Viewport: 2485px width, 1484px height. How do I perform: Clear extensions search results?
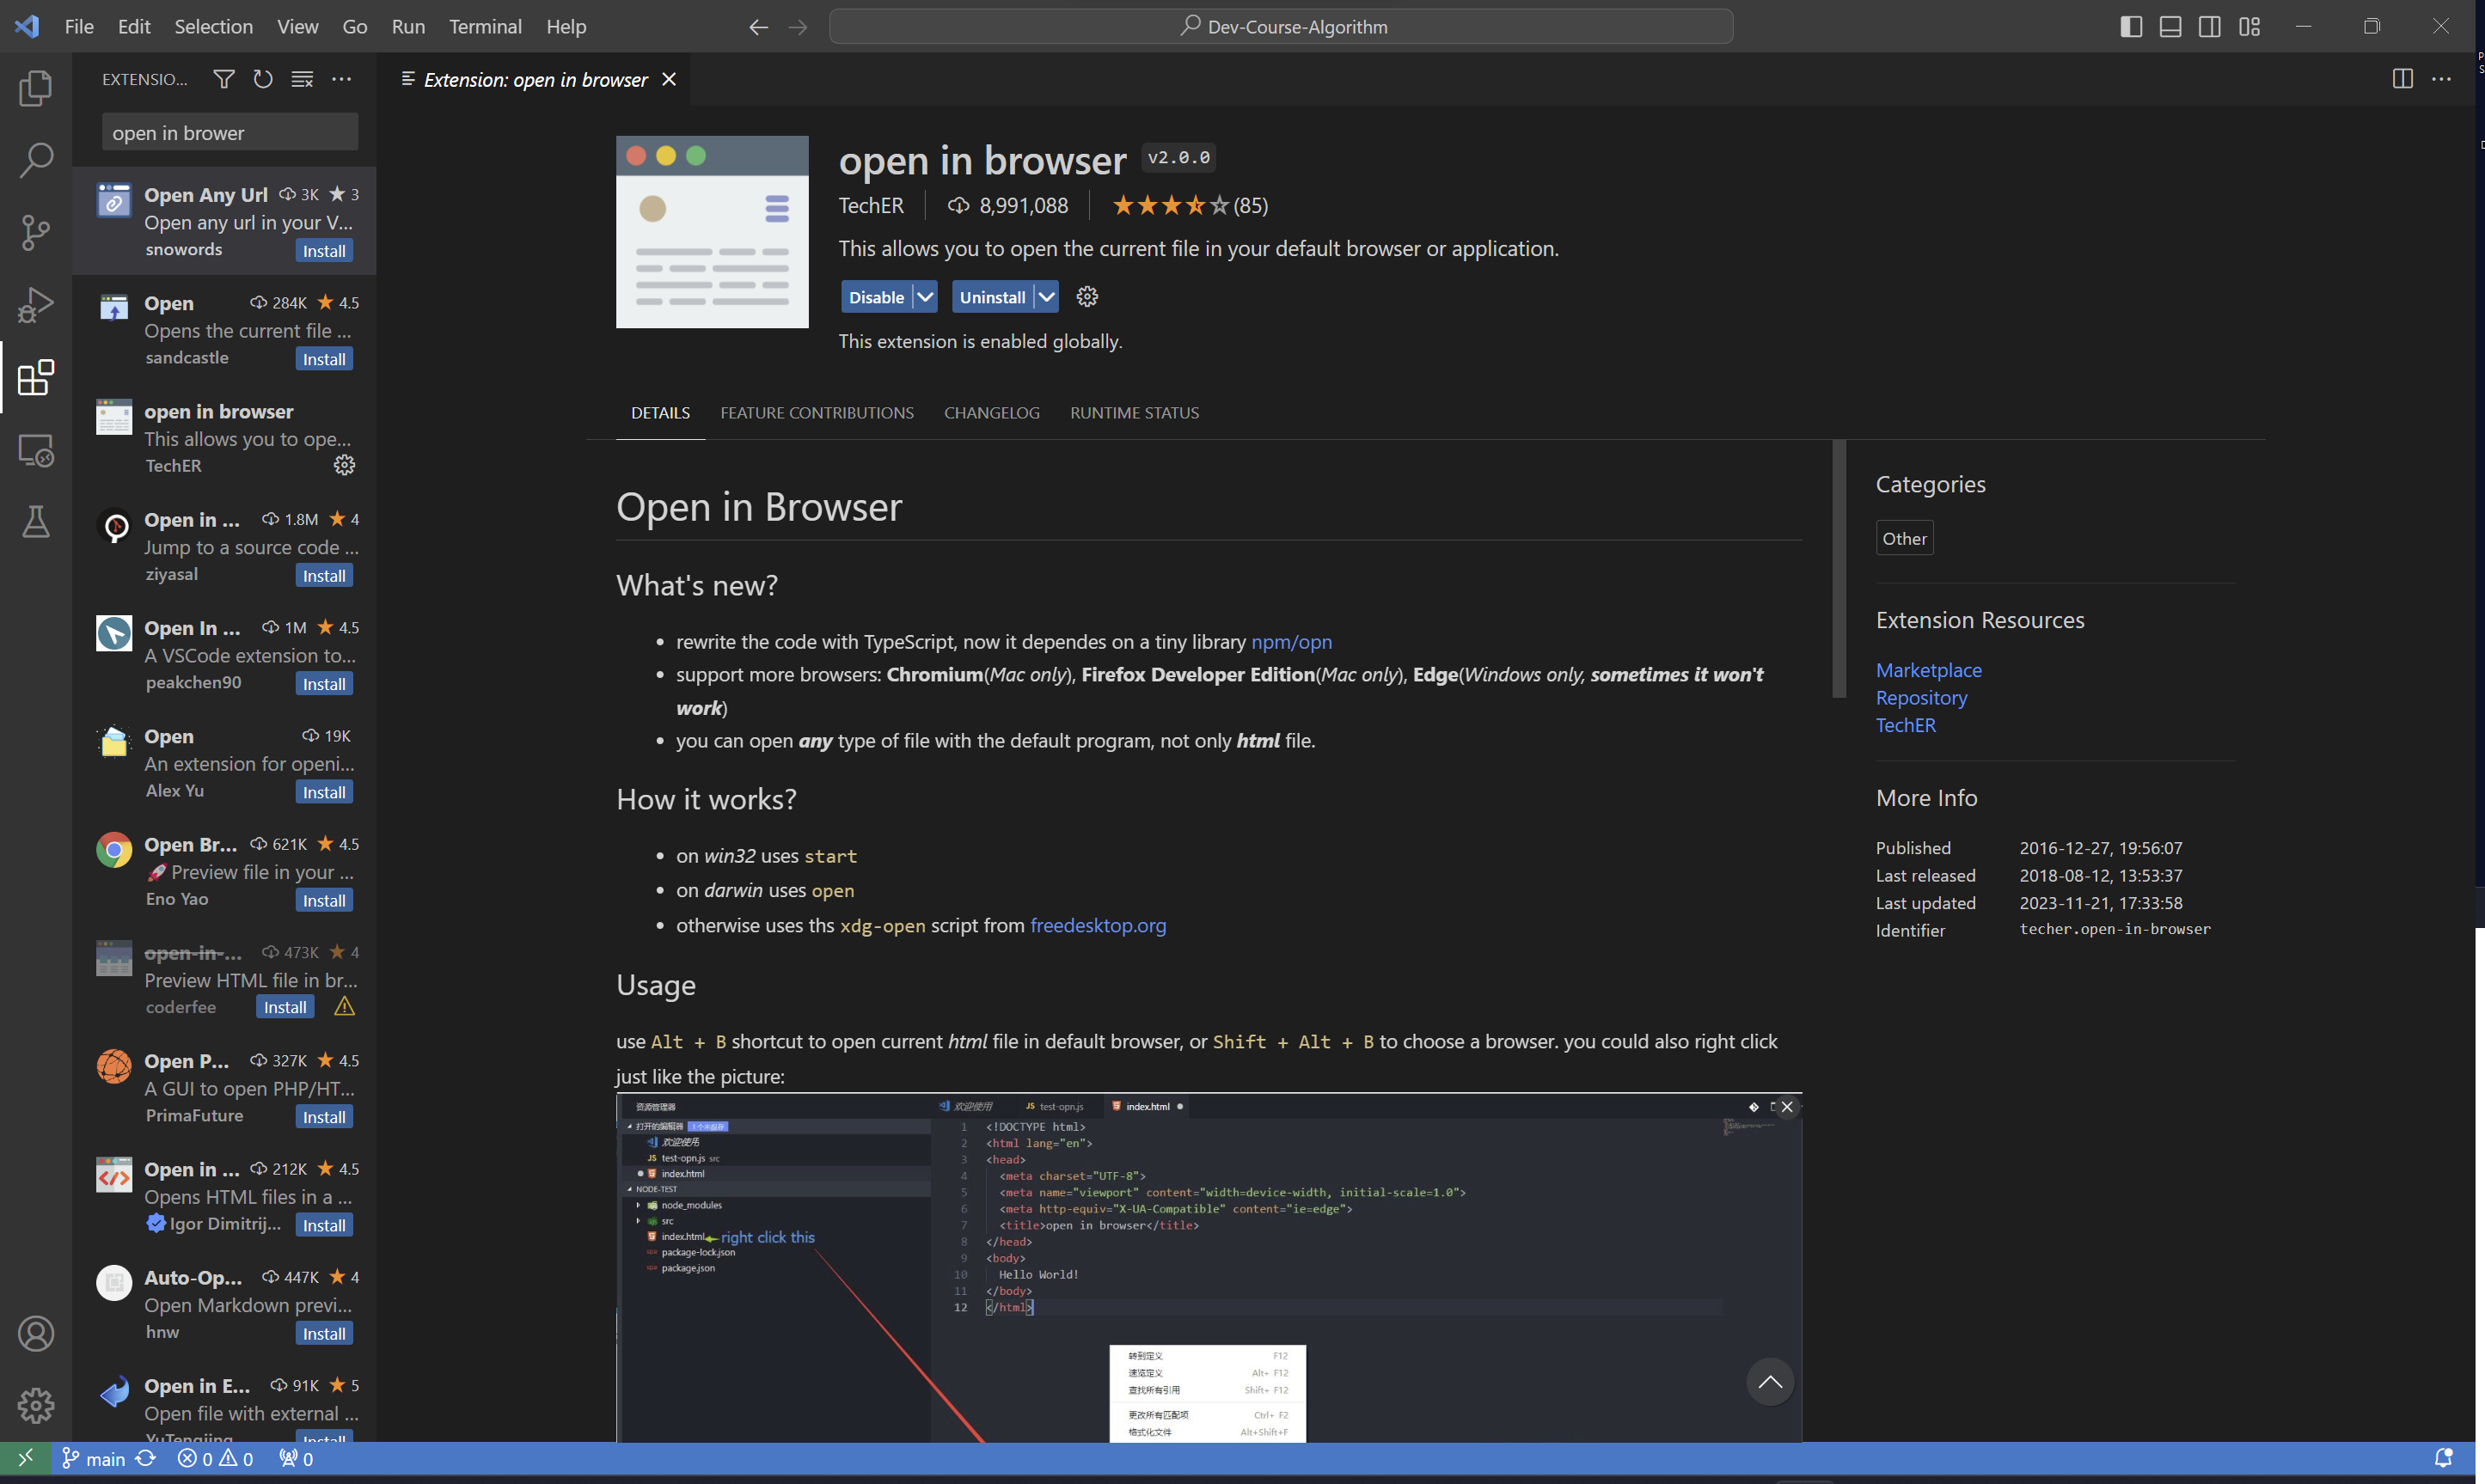point(302,79)
